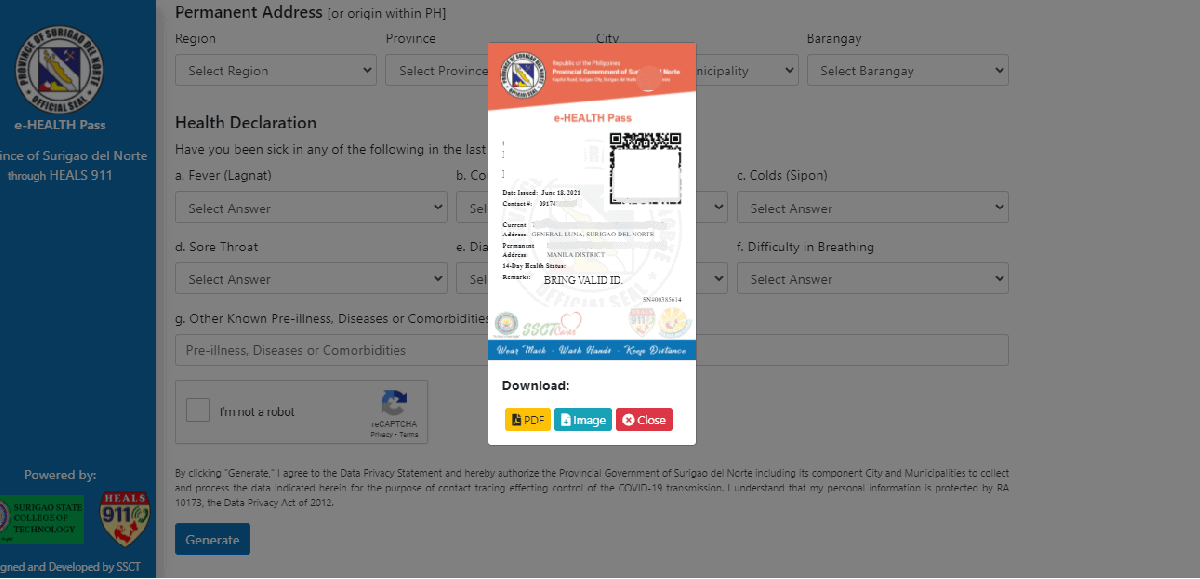Open the Difficulty in Breathing dropdown
The height and width of the screenshot is (579, 1200).
click(872, 279)
